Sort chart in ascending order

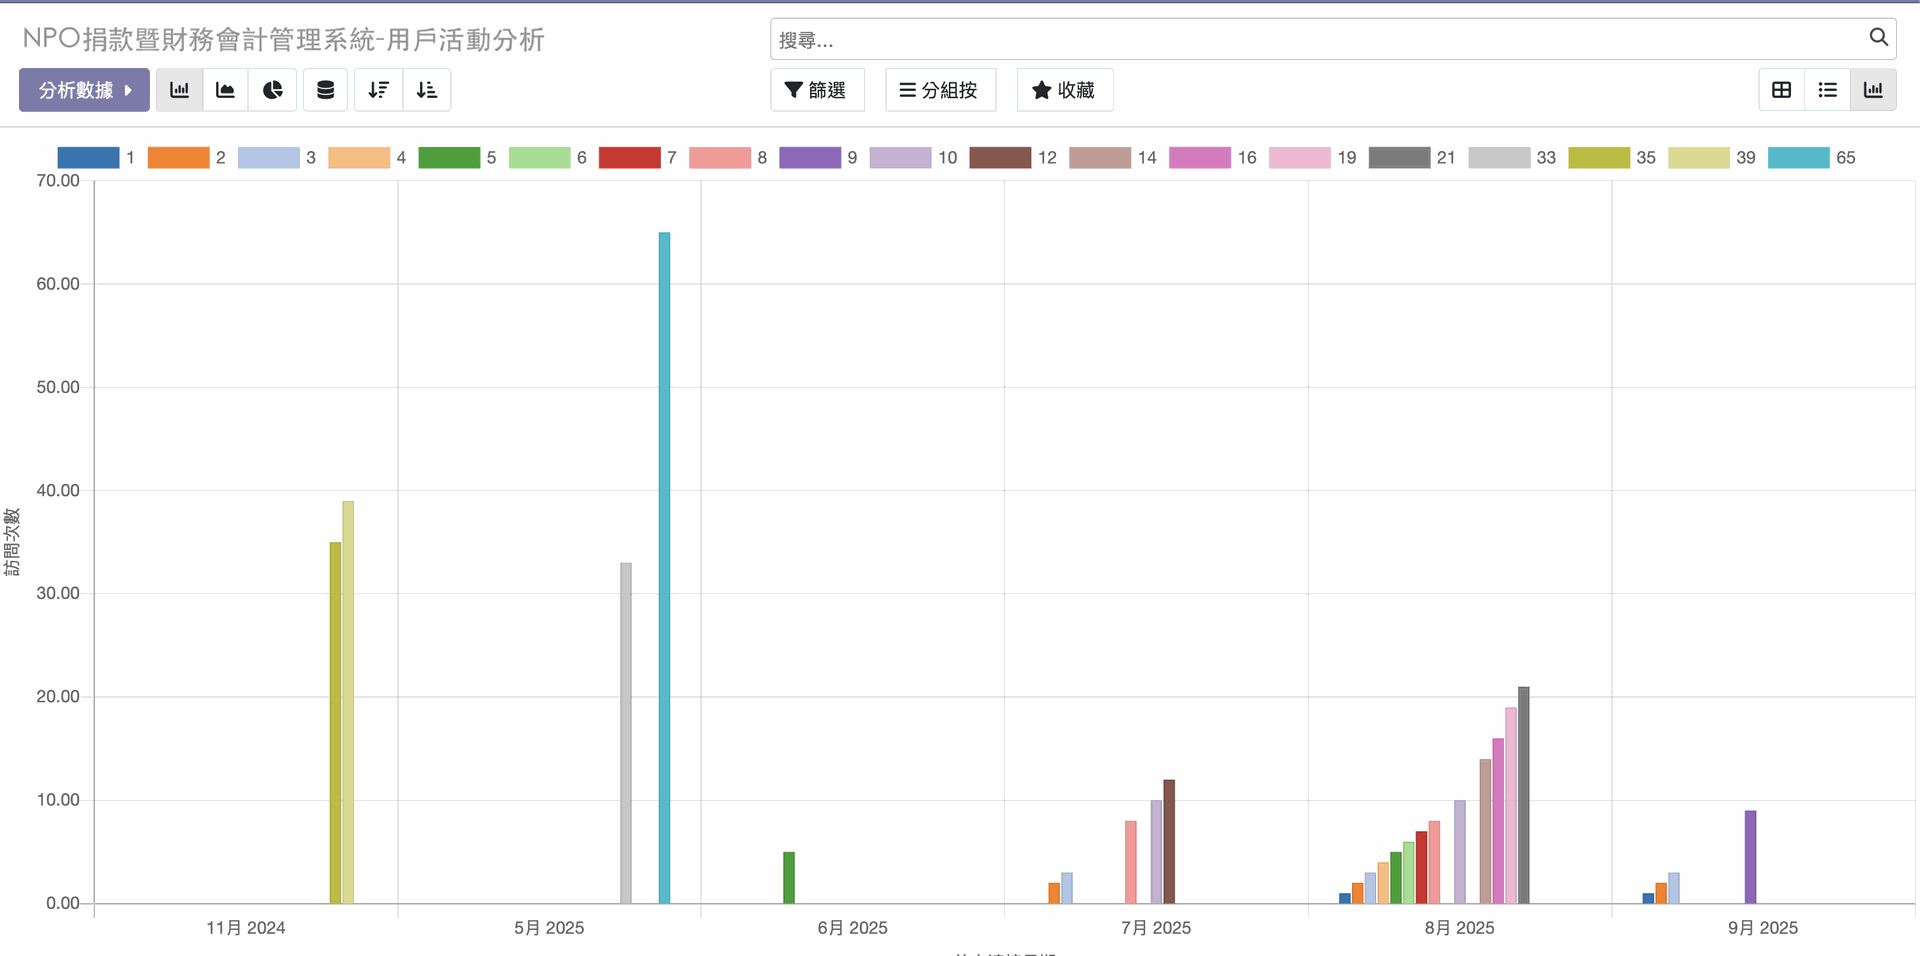[x=427, y=90]
